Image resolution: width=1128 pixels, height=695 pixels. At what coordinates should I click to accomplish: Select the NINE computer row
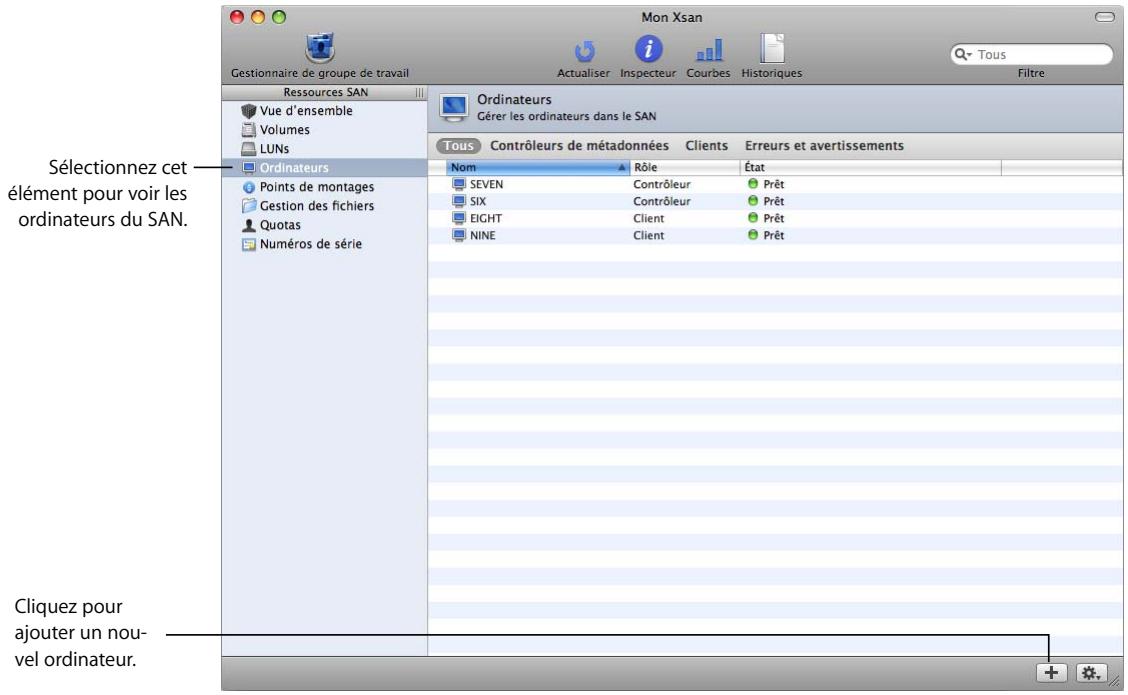pos(775,235)
